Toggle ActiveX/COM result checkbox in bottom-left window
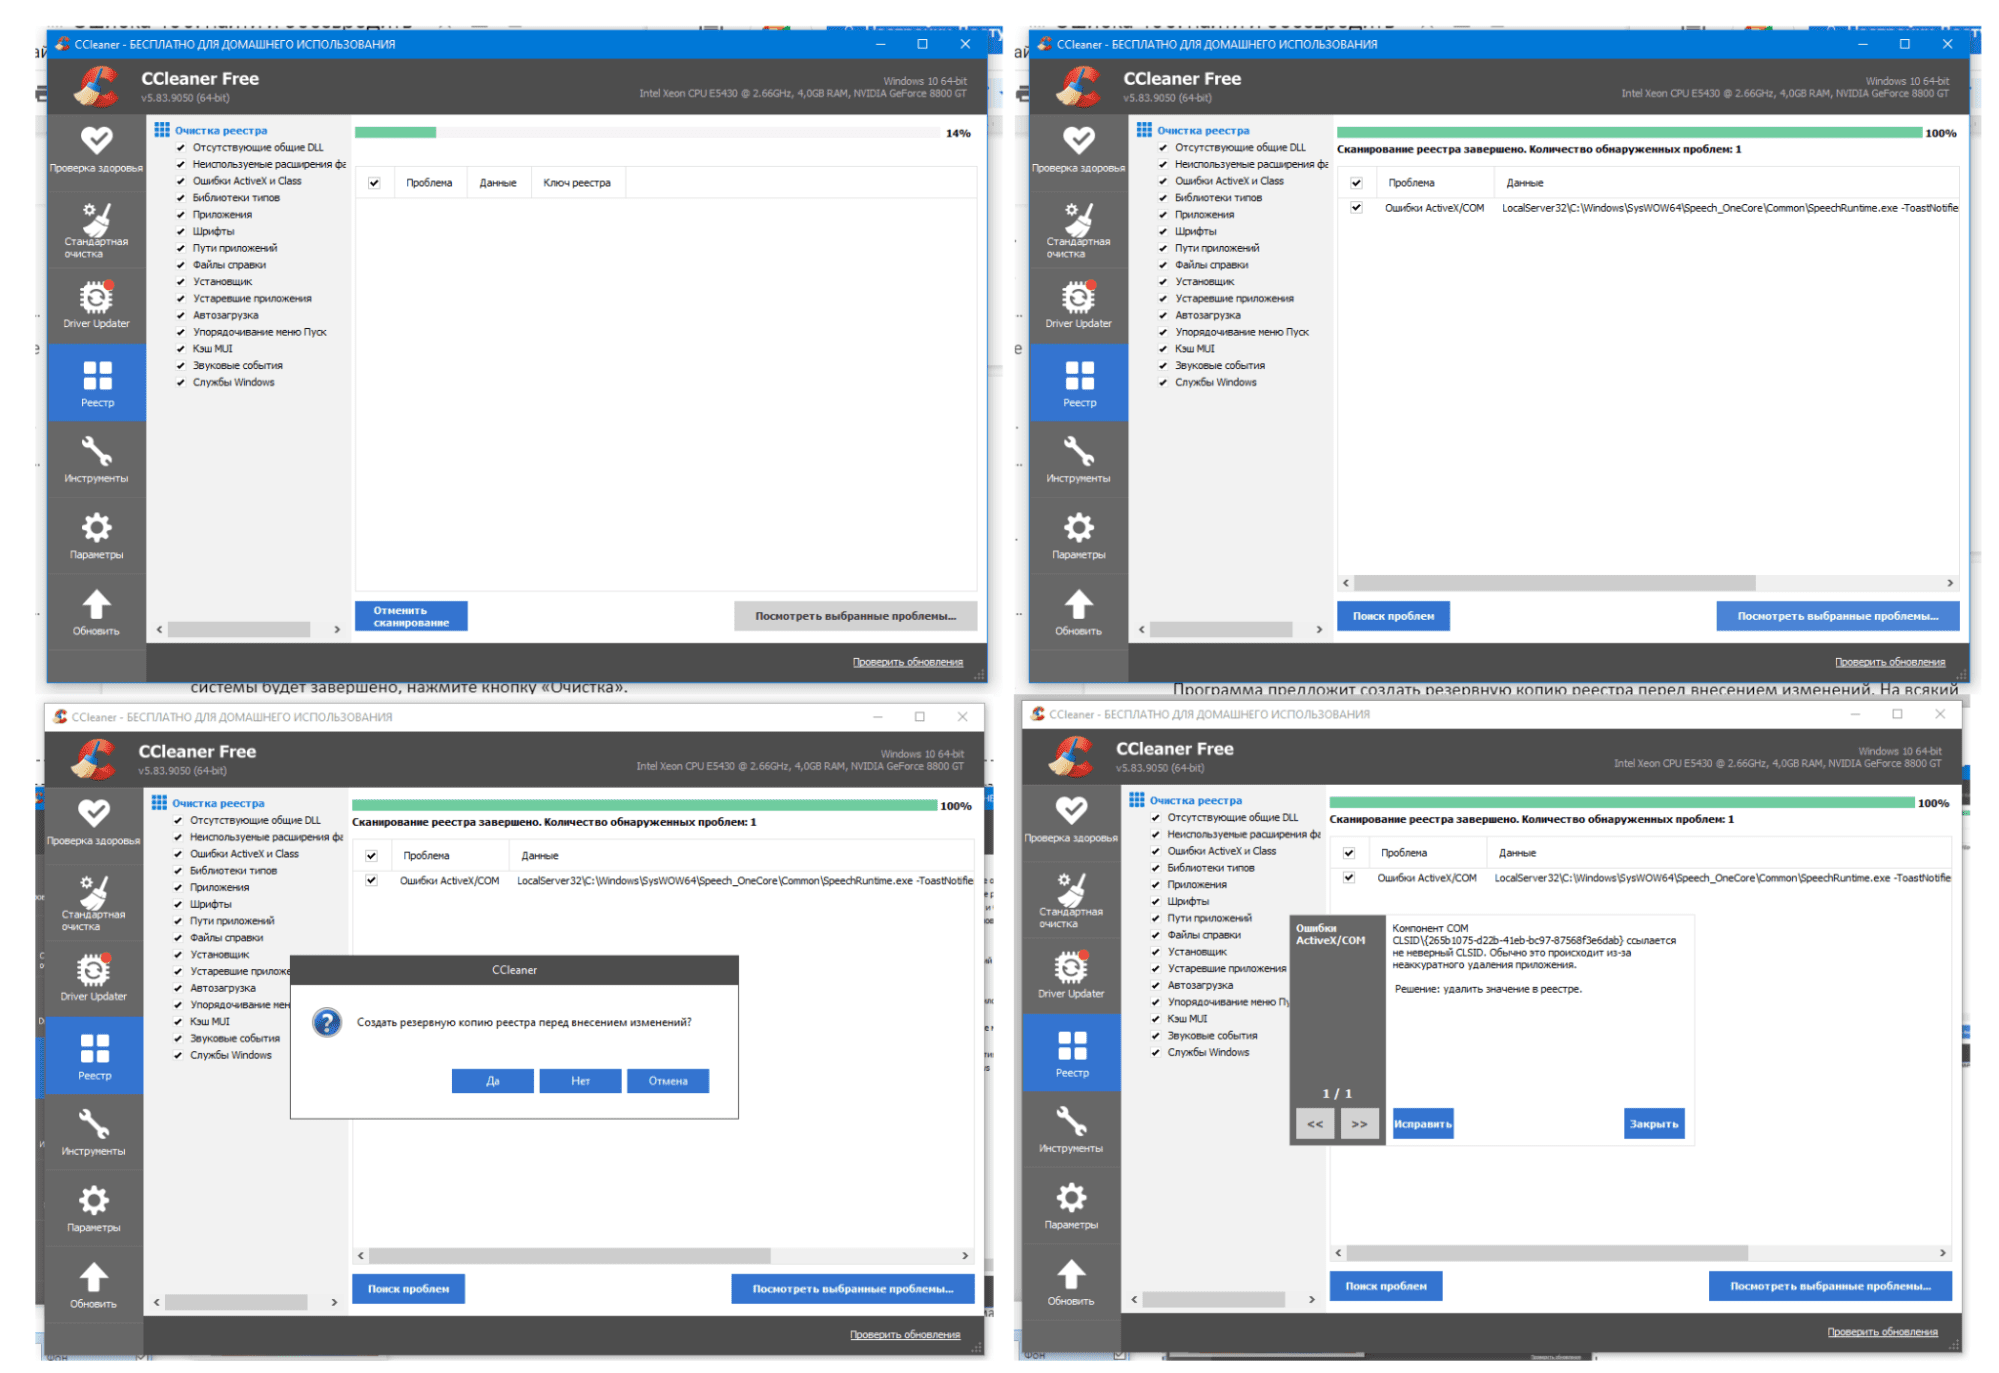 tap(371, 881)
